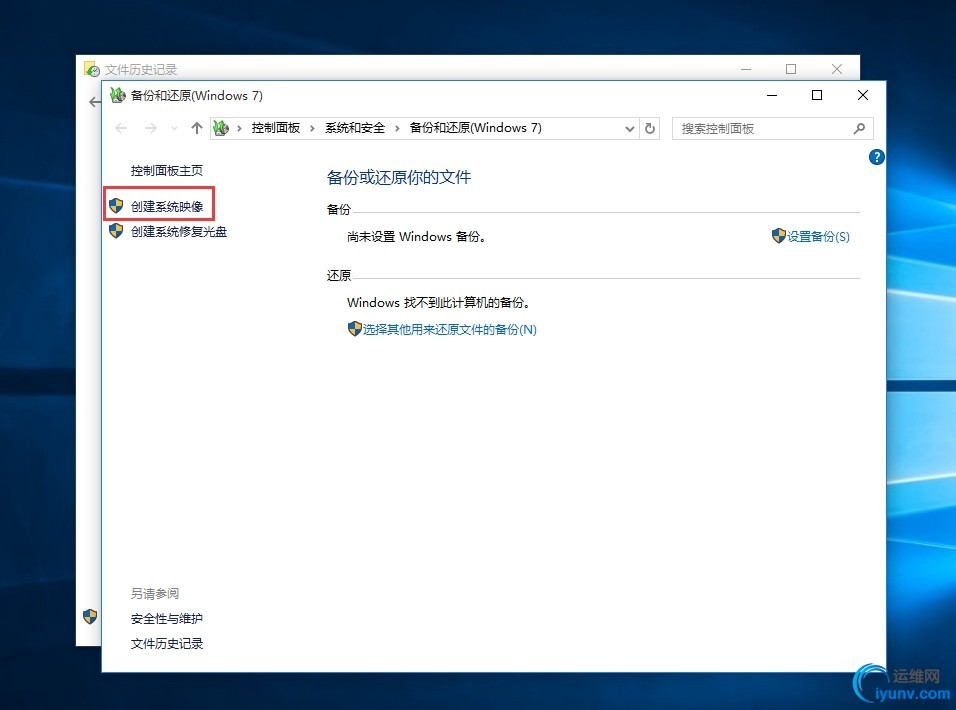Click shield icon in 文件历史记录 window bottom-left
Image resolution: width=956 pixels, height=710 pixels.
tap(90, 616)
